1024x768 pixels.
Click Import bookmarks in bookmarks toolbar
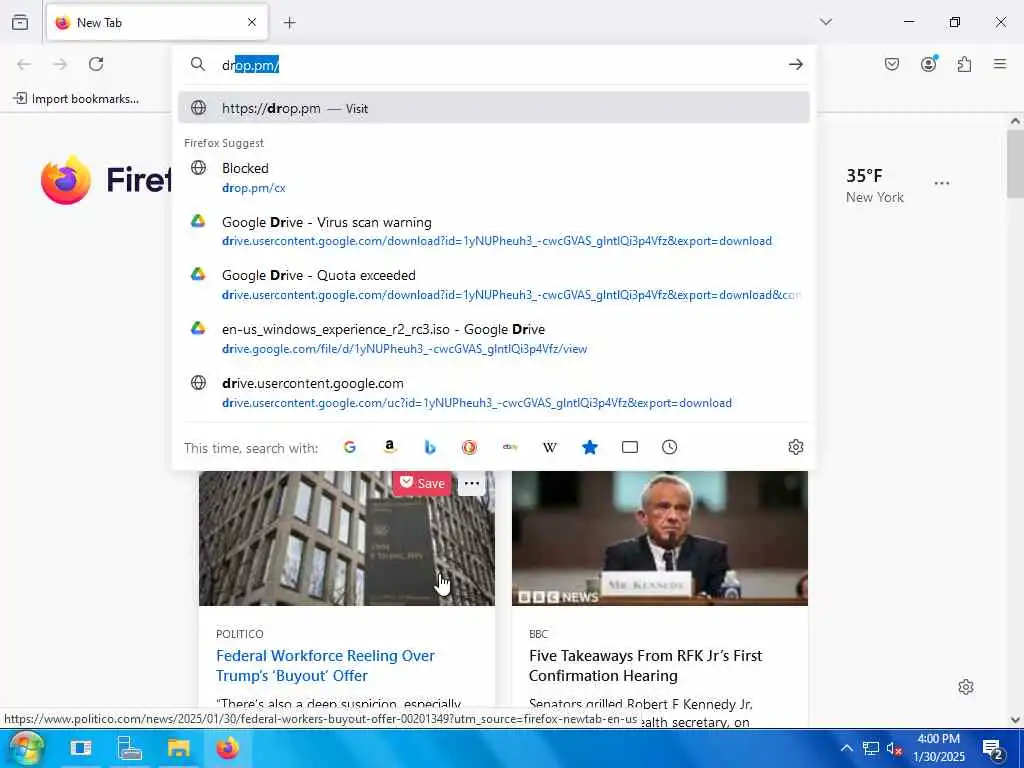[x=76, y=99]
